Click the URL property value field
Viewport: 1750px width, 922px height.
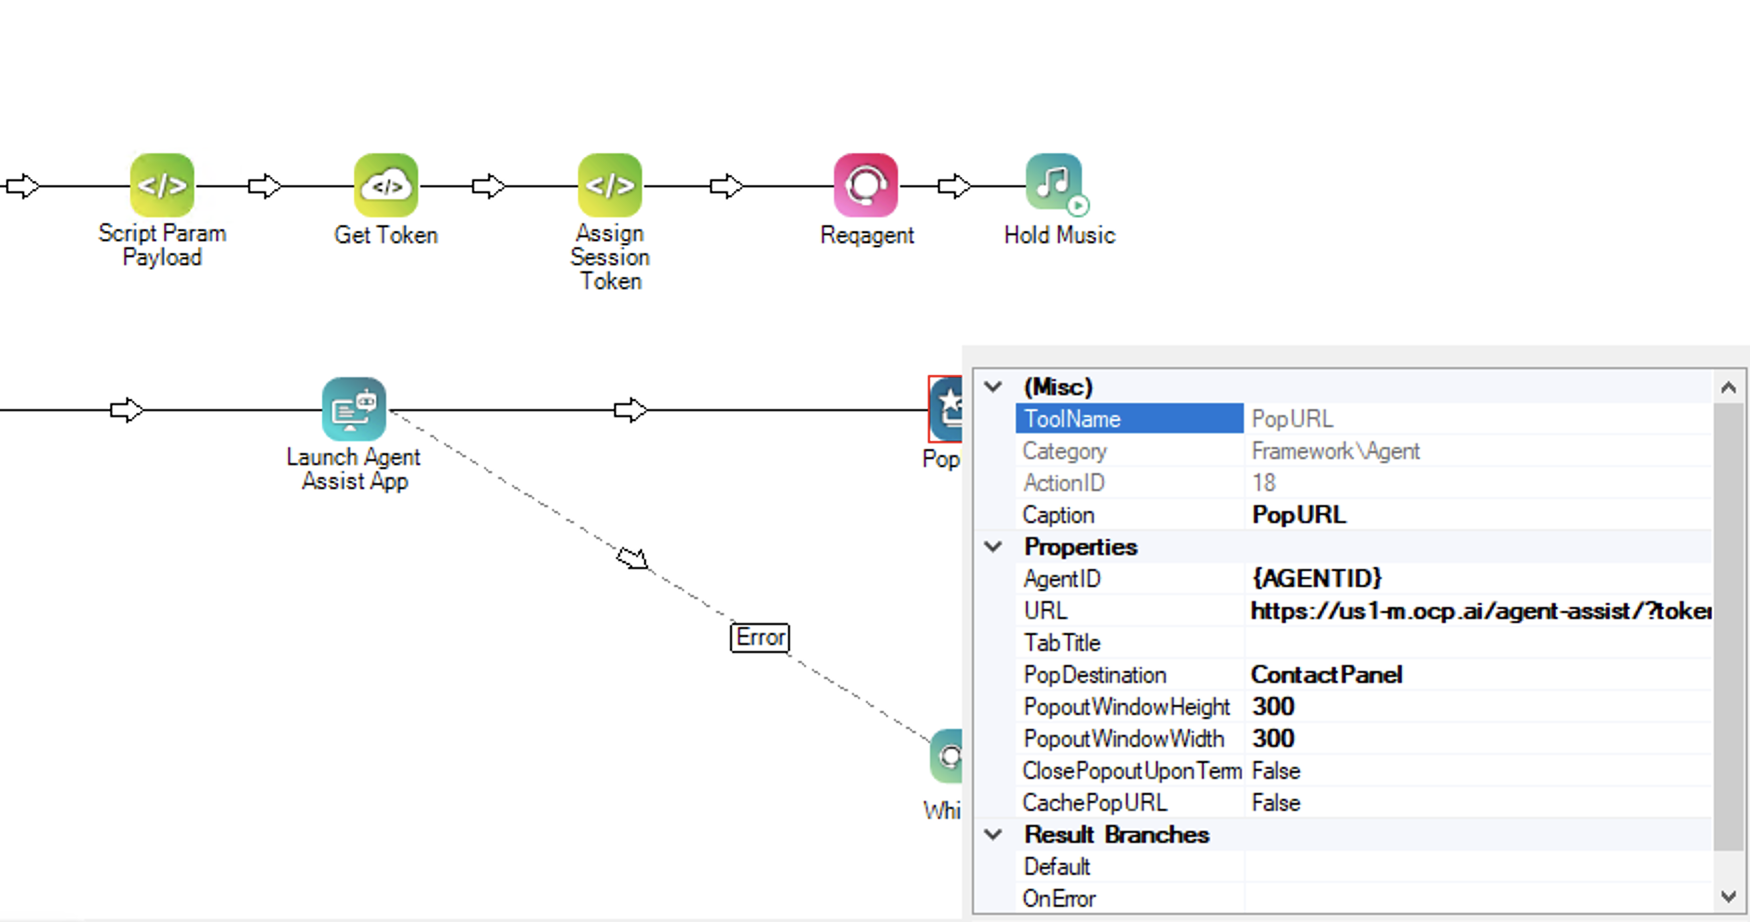click(1478, 611)
